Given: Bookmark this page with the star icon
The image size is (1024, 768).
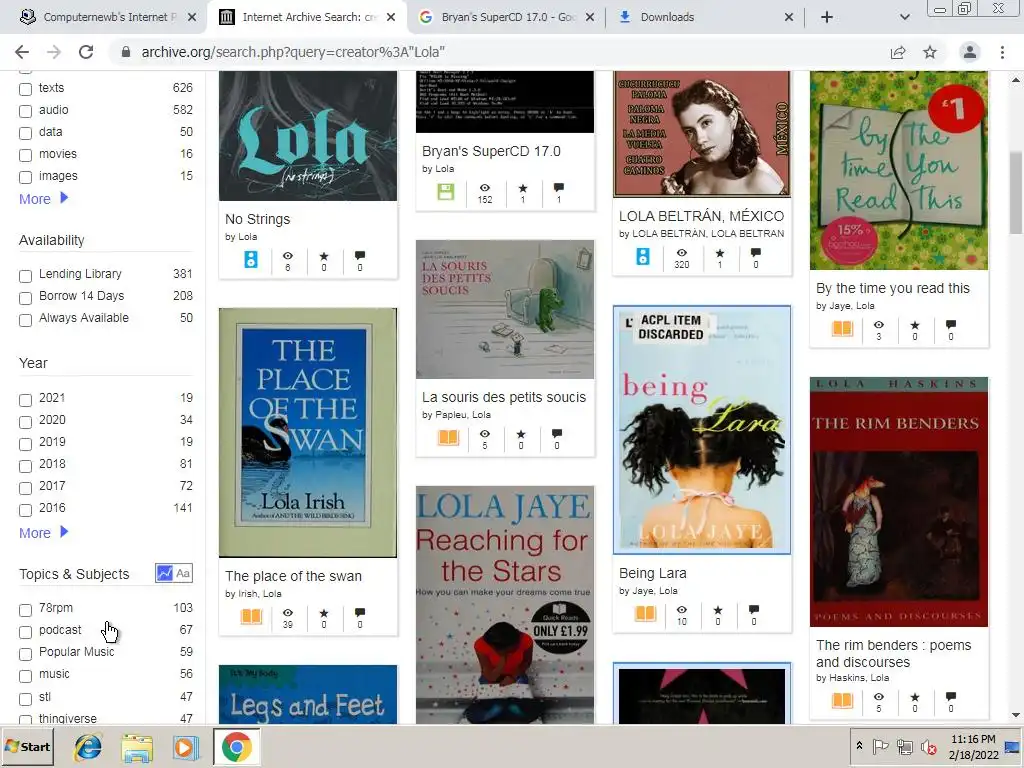Looking at the screenshot, I should [x=930, y=52].
